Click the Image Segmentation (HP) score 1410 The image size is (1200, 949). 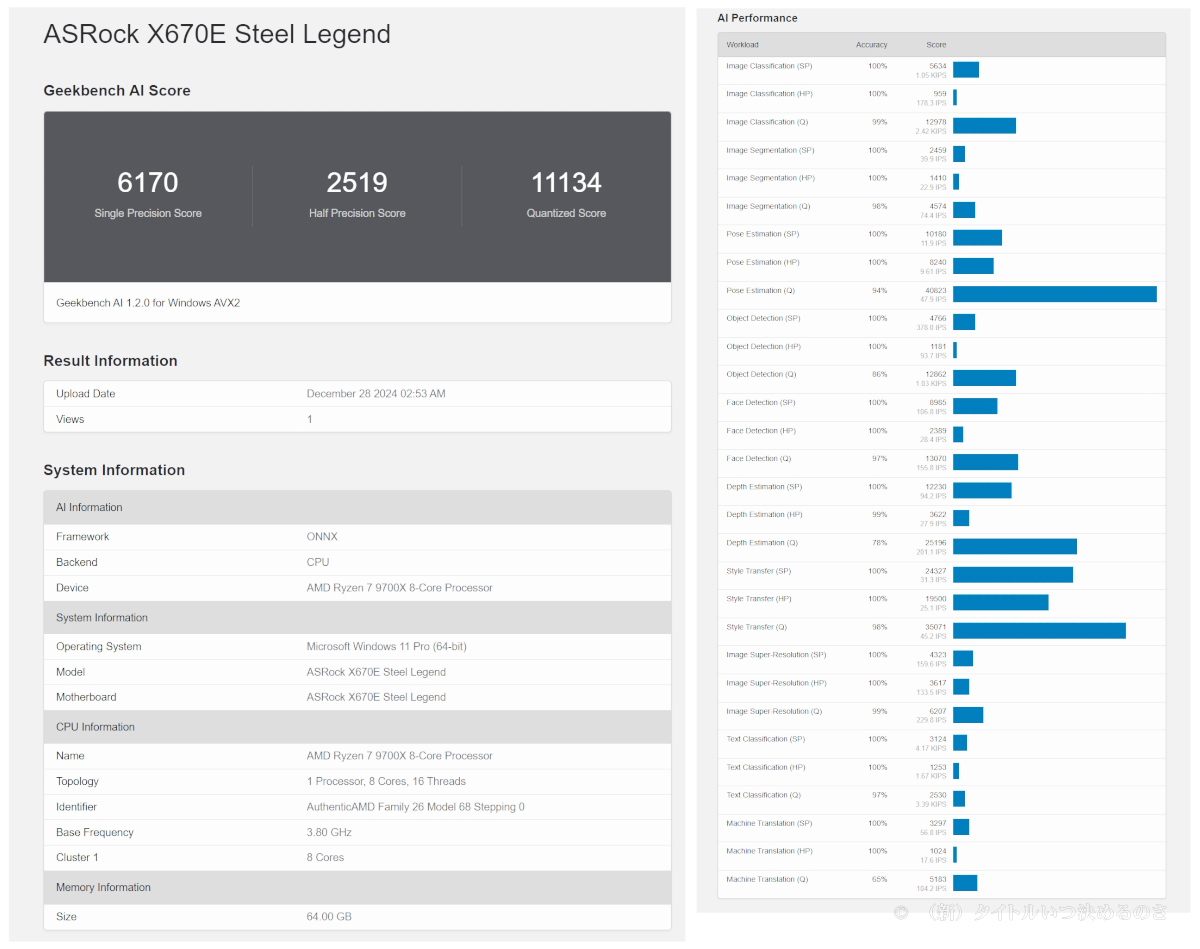(x=938, y=178)
